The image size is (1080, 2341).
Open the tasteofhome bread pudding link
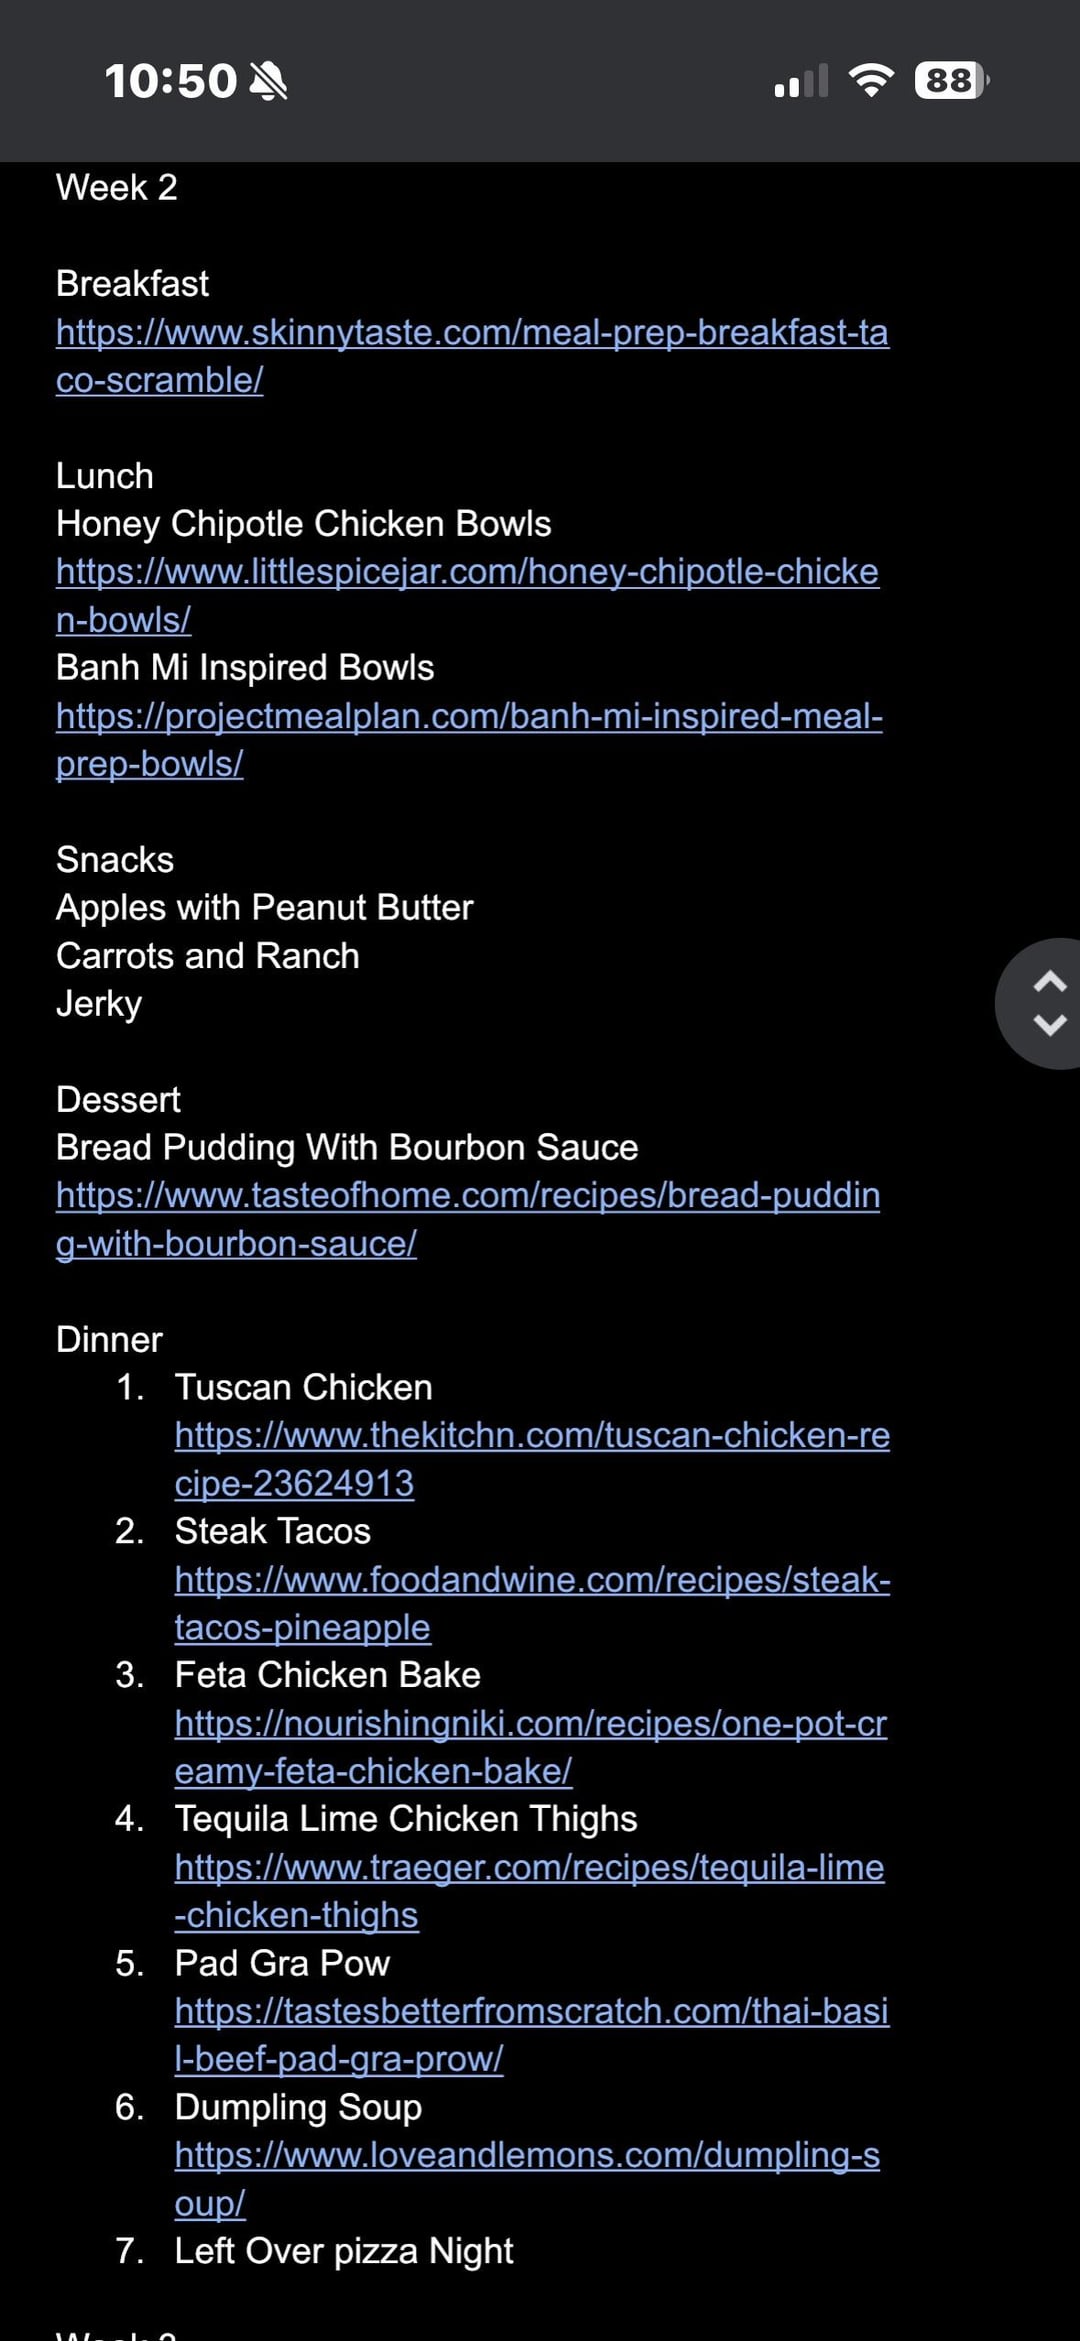coord(467,1196)
